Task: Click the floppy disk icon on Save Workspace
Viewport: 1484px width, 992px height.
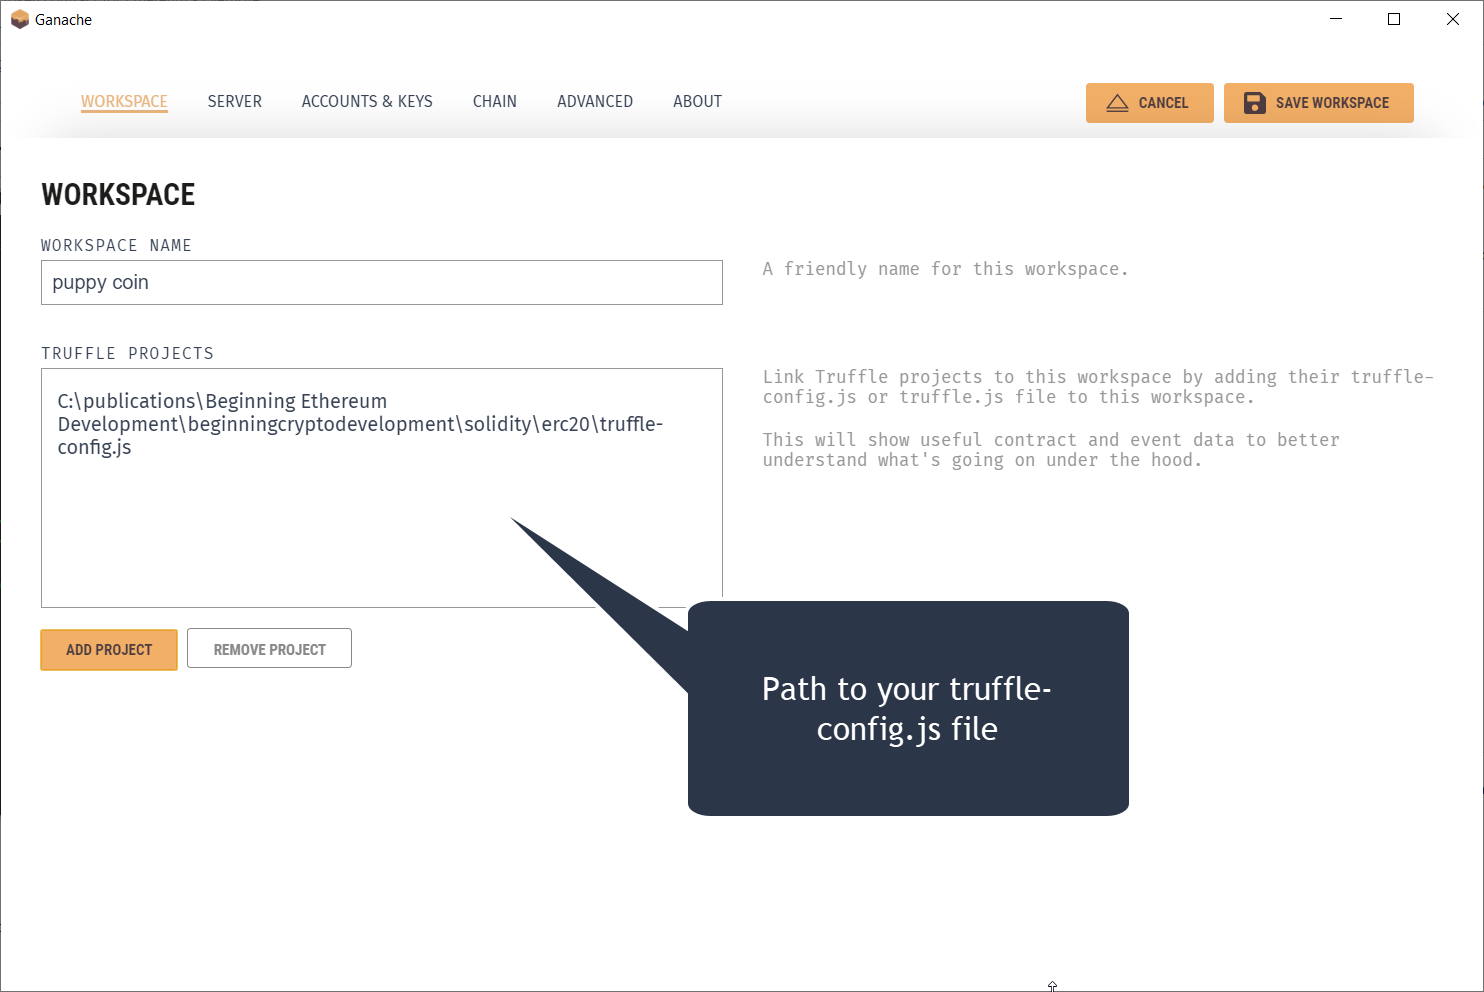Action: tap(1254, 103)
